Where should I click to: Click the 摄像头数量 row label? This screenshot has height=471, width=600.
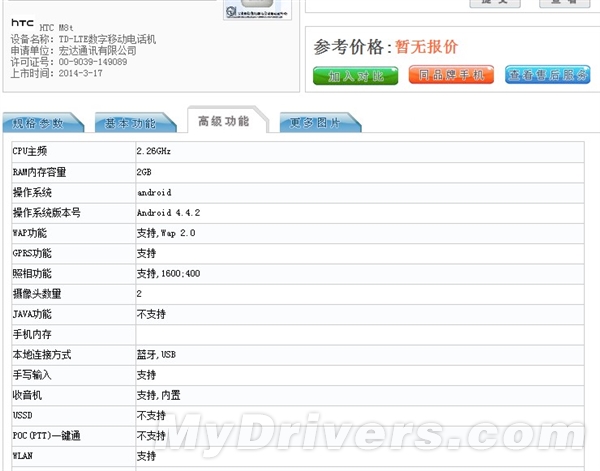pyautogui.click(x=36, y=294)
